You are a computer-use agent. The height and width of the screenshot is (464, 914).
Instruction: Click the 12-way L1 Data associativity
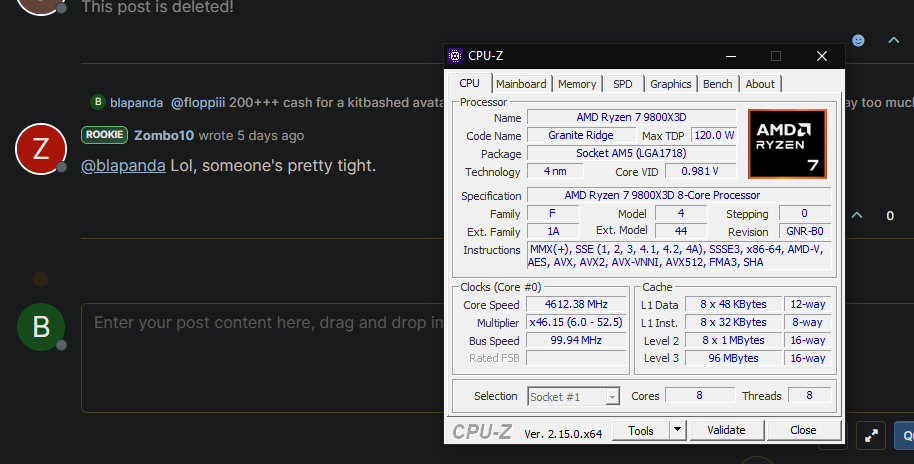(807, 304)
